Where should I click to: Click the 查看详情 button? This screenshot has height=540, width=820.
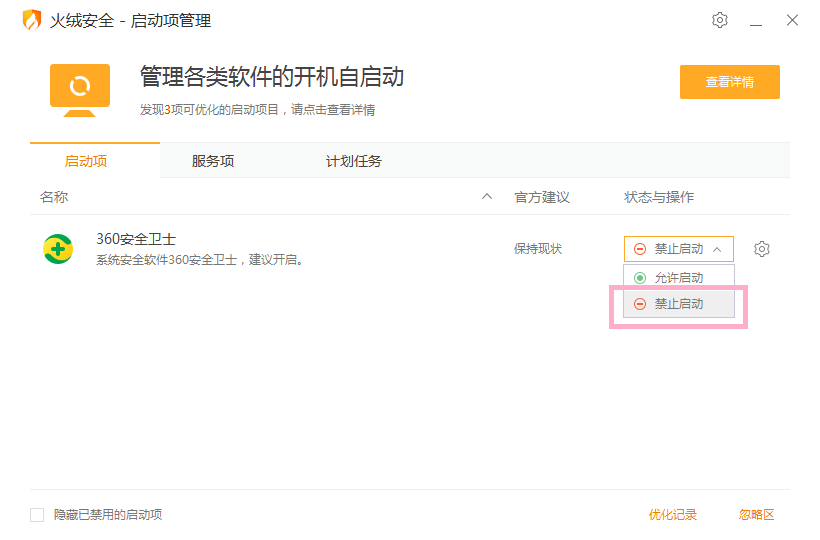click(730, 82)
